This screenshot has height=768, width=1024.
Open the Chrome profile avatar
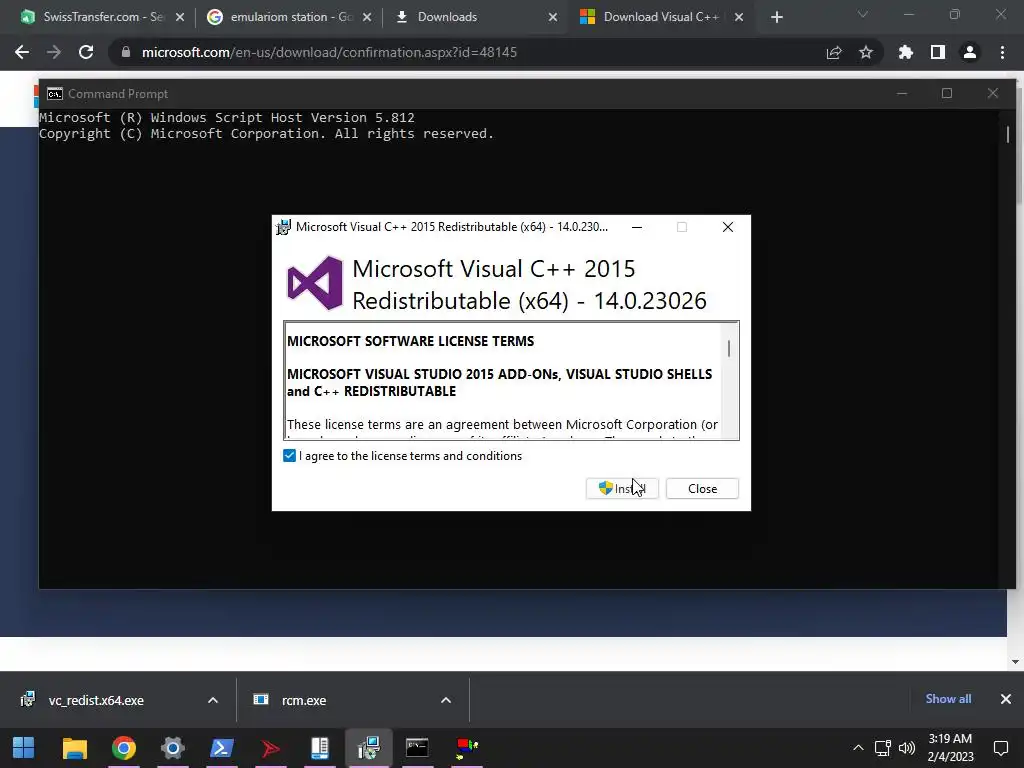[970, 52]
